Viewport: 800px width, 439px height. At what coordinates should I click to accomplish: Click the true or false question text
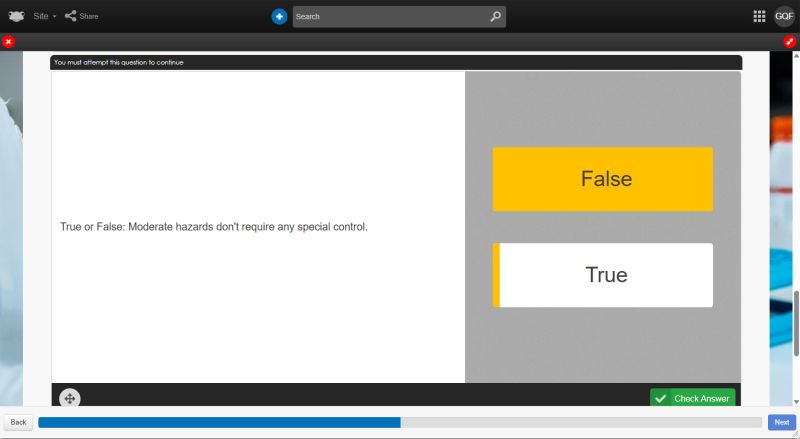point(214,227)
